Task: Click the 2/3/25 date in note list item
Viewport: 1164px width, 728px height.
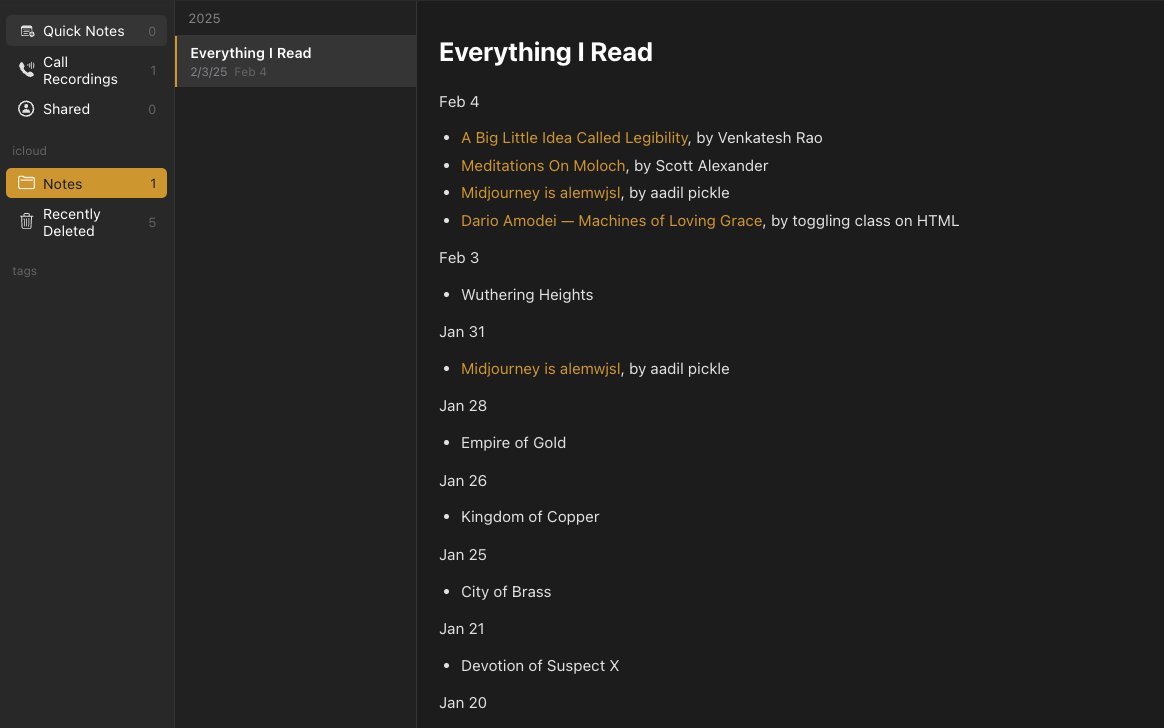Action: pos(209,72)
